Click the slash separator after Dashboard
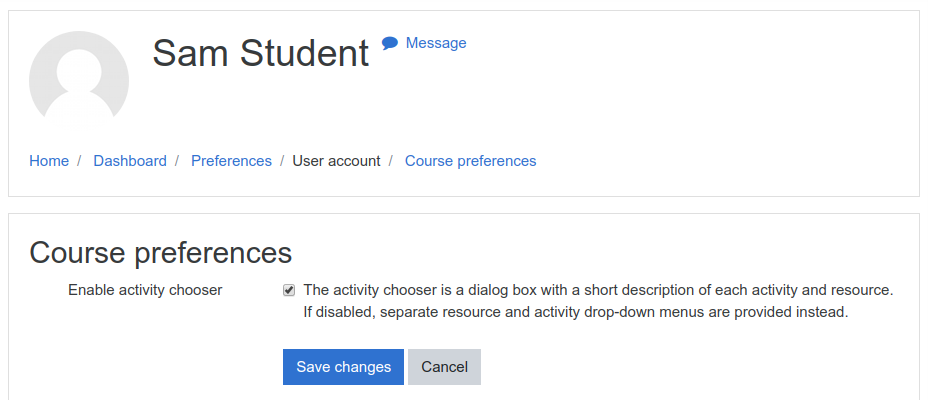The height and width of the screenshot is (400, 928). 177,161
